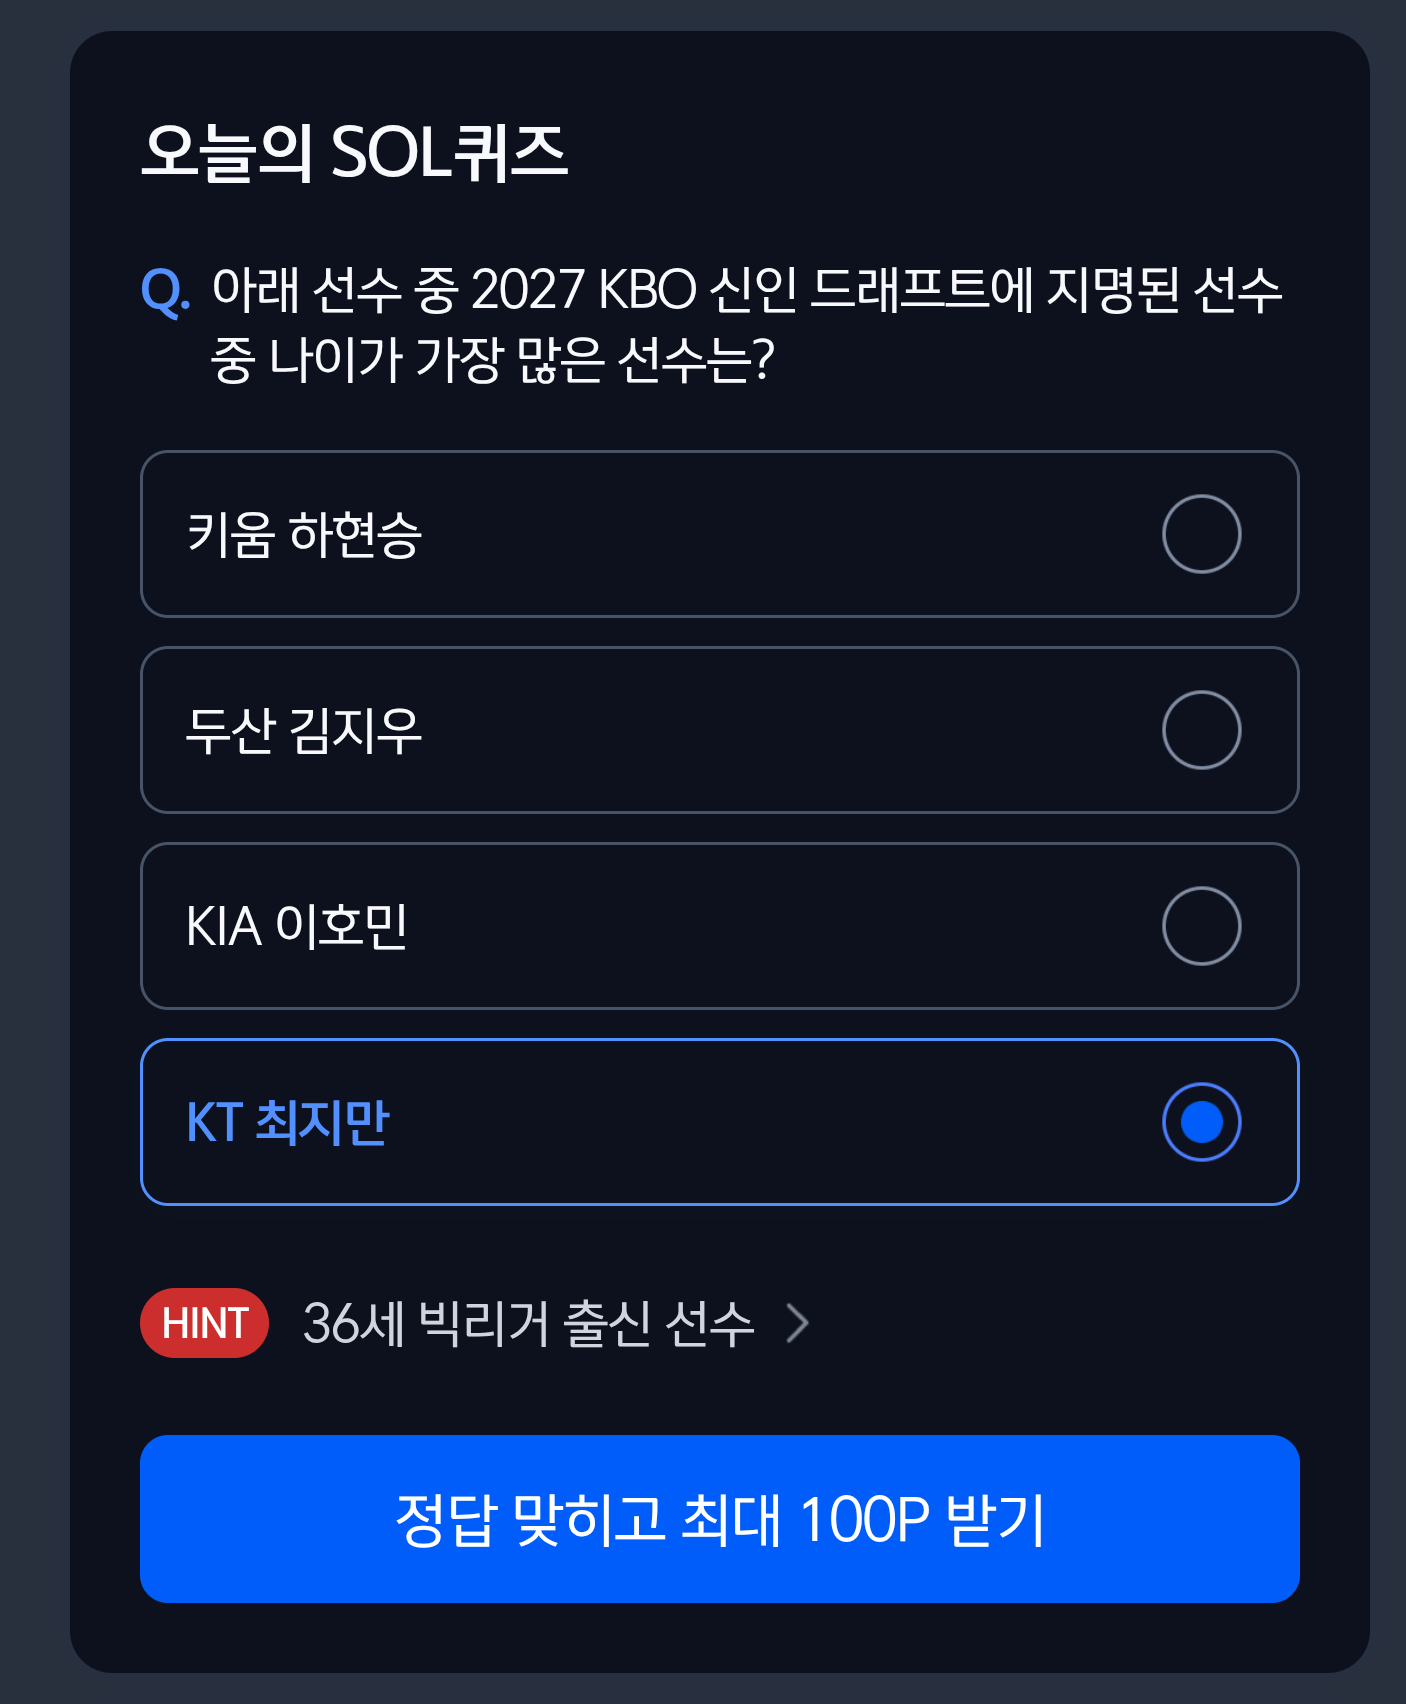
Task: Click the KIA 이호민 answer label text
Action: pos(297,926)
